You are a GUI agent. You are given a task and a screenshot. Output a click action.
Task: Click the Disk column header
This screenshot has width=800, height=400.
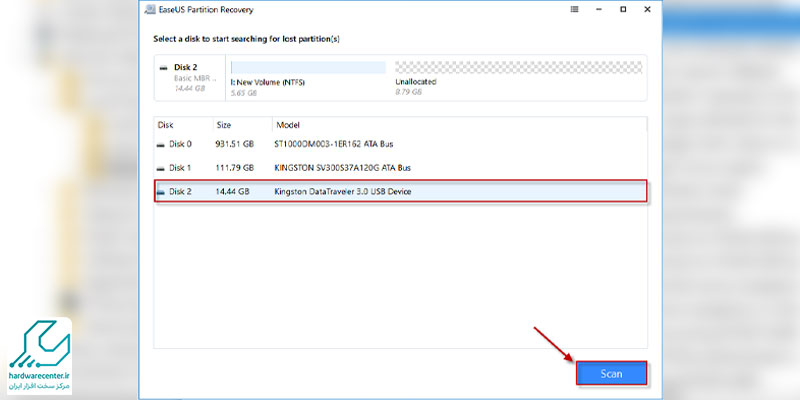165,125
